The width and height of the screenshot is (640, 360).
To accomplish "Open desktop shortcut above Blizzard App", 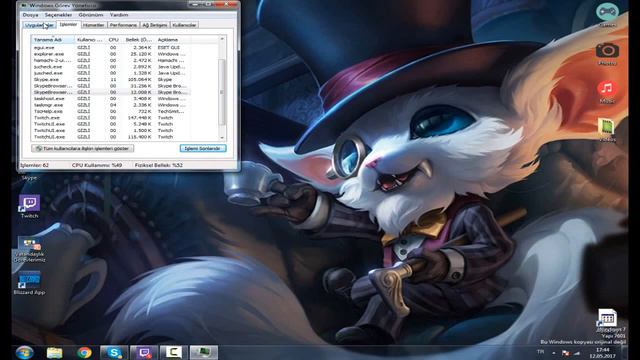I will (x=29, y=250).
